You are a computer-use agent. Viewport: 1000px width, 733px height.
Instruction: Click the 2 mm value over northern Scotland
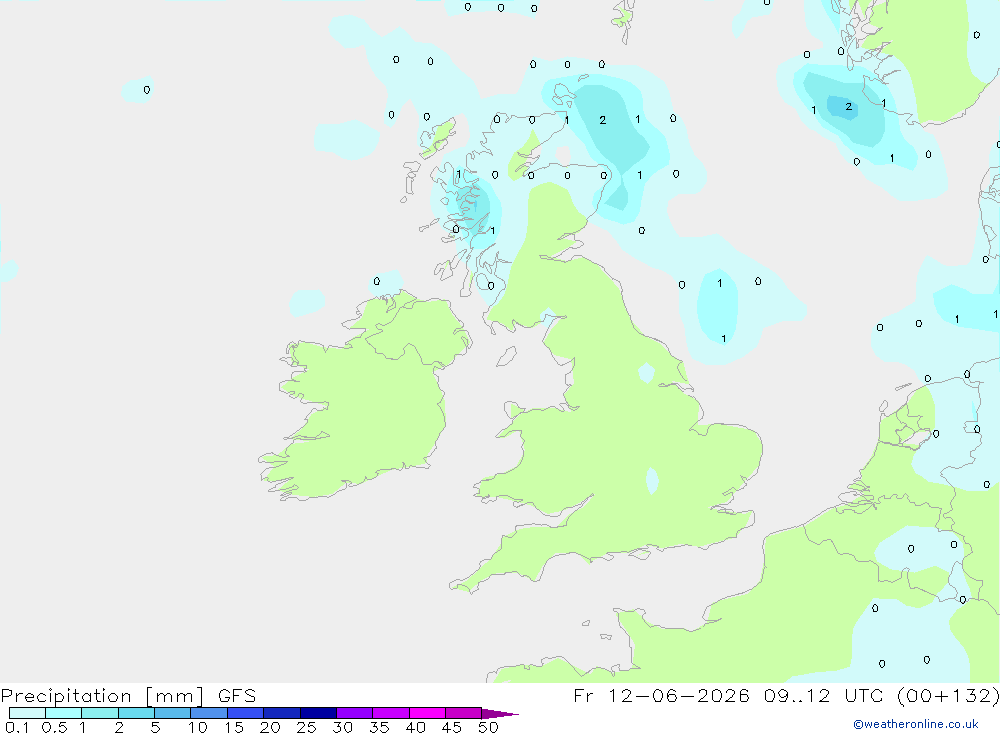[603, 120]
